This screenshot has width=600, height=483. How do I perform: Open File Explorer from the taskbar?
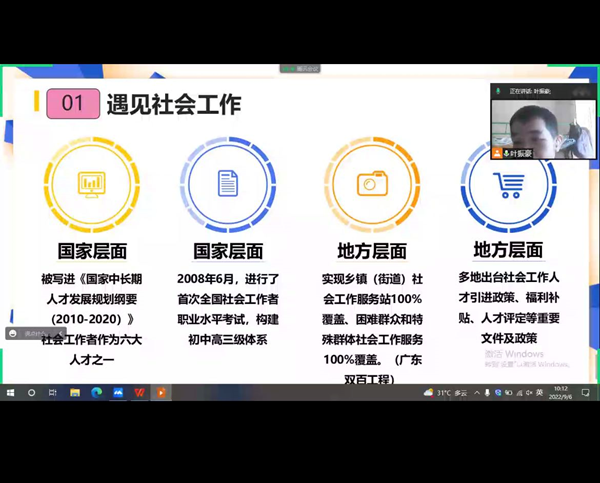coord(75,393)
